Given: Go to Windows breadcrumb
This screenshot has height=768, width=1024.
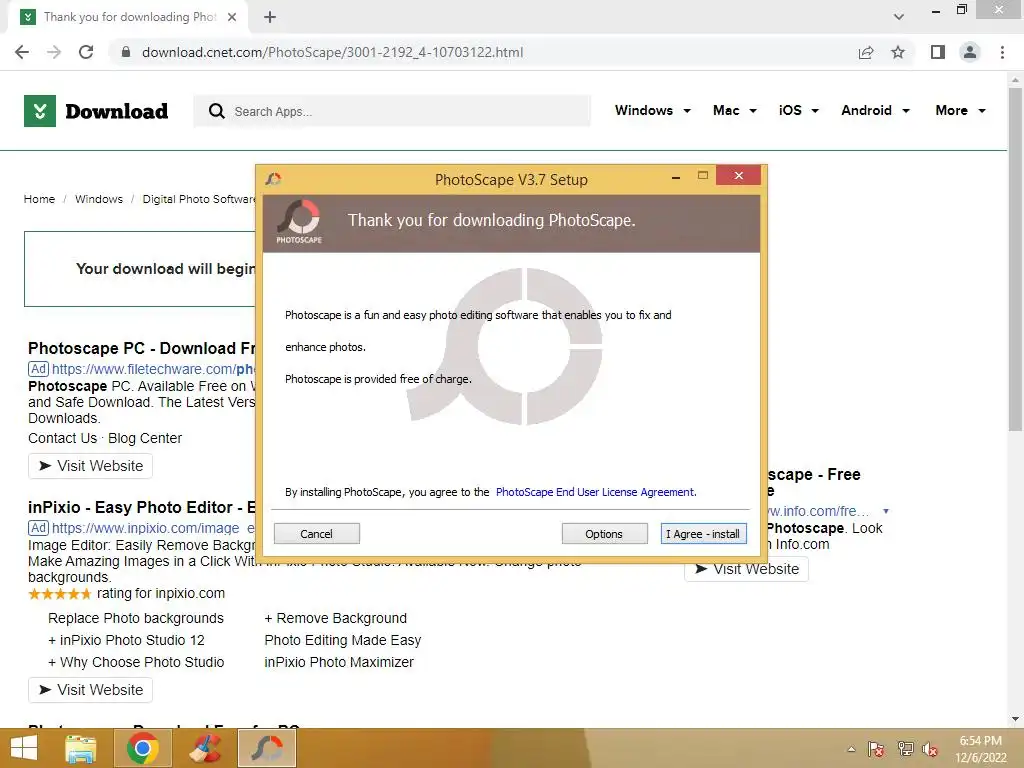Looking at the screenshot, I should point(99,199).
